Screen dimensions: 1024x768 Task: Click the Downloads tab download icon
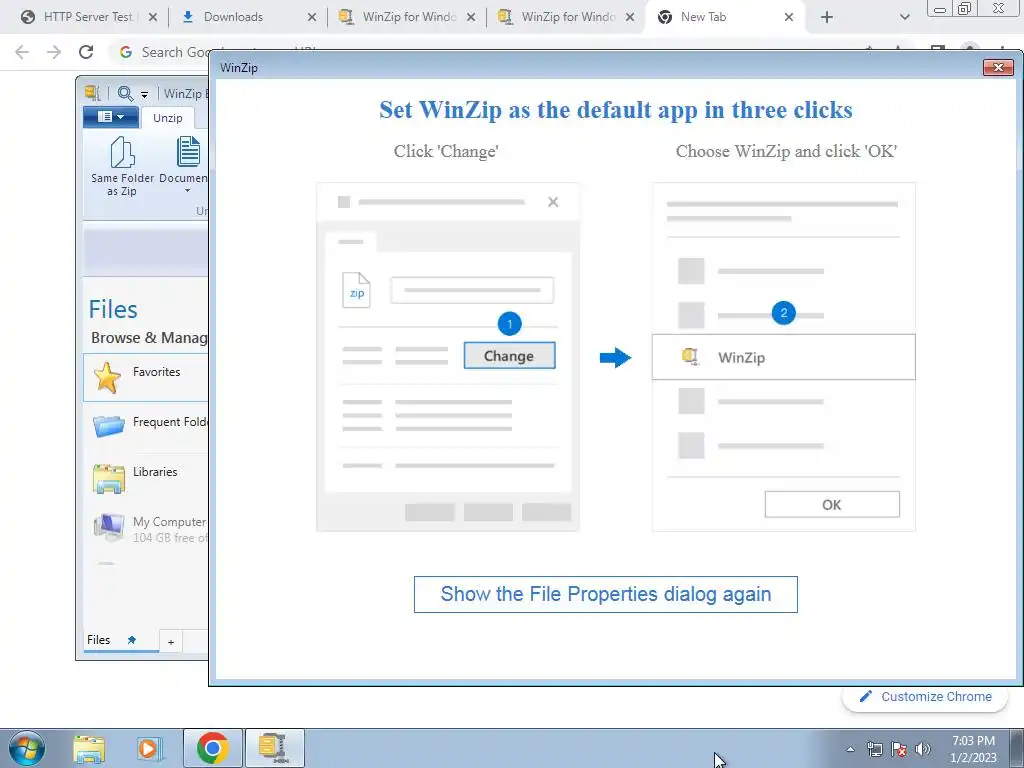point(188,18)
